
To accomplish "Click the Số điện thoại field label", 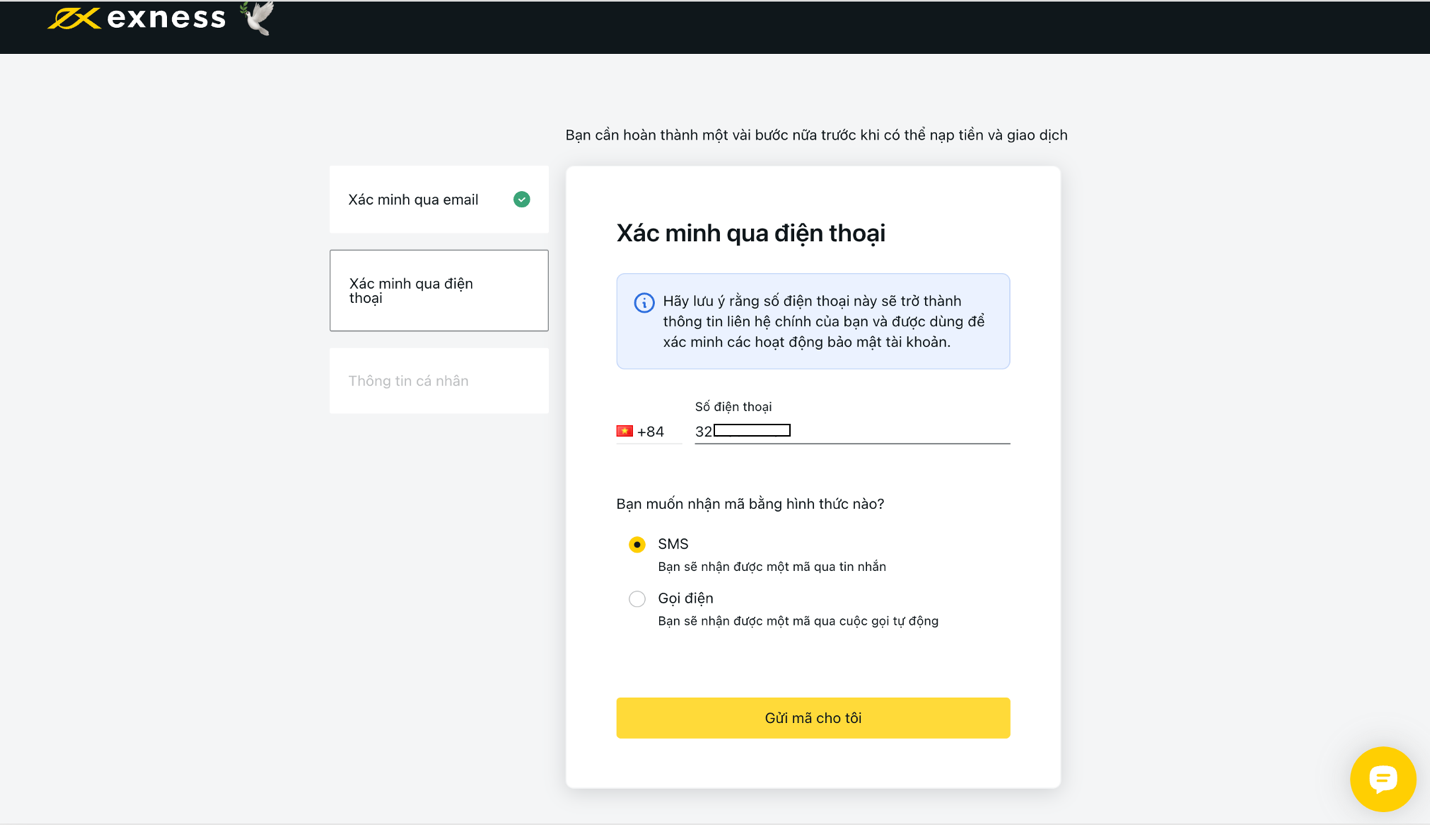I will (x=733, y=406).
